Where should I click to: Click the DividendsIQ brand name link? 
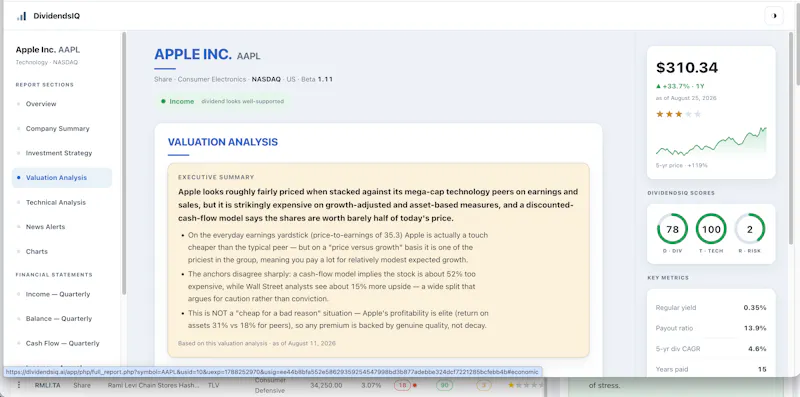[57, 16]
